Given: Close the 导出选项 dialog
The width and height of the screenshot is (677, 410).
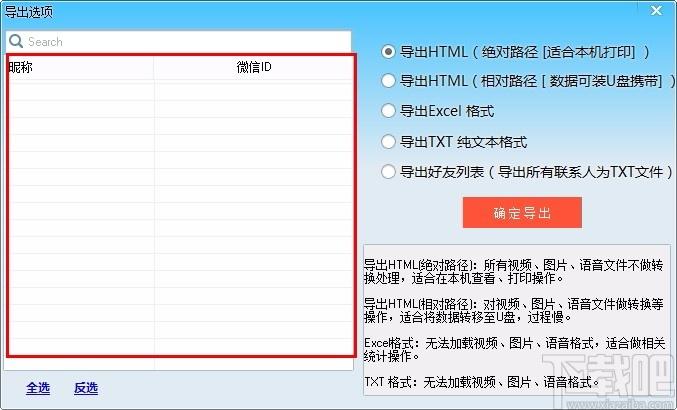Looking at the screenshot, I should point(656,10).
